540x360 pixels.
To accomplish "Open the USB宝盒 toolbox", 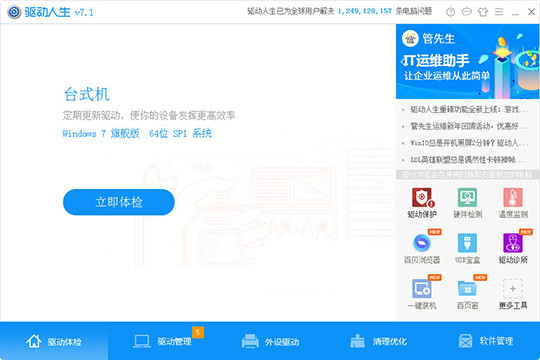I will pyautogui.click(x=467, y=248).
